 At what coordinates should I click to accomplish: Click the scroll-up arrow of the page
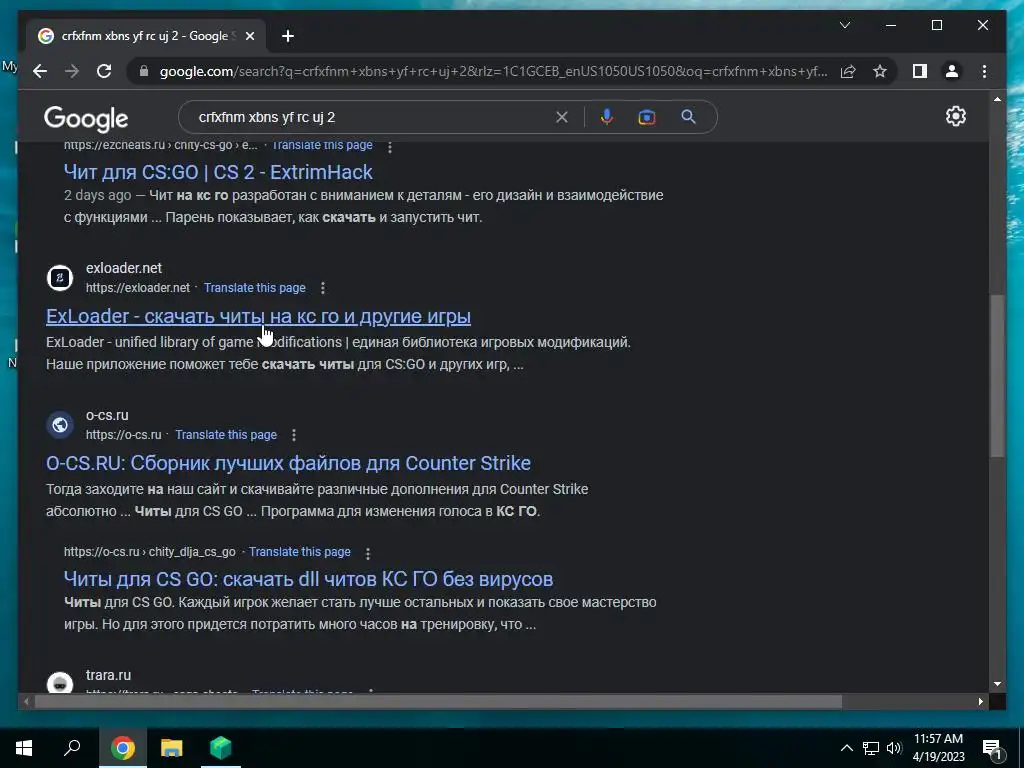point(997,100)
